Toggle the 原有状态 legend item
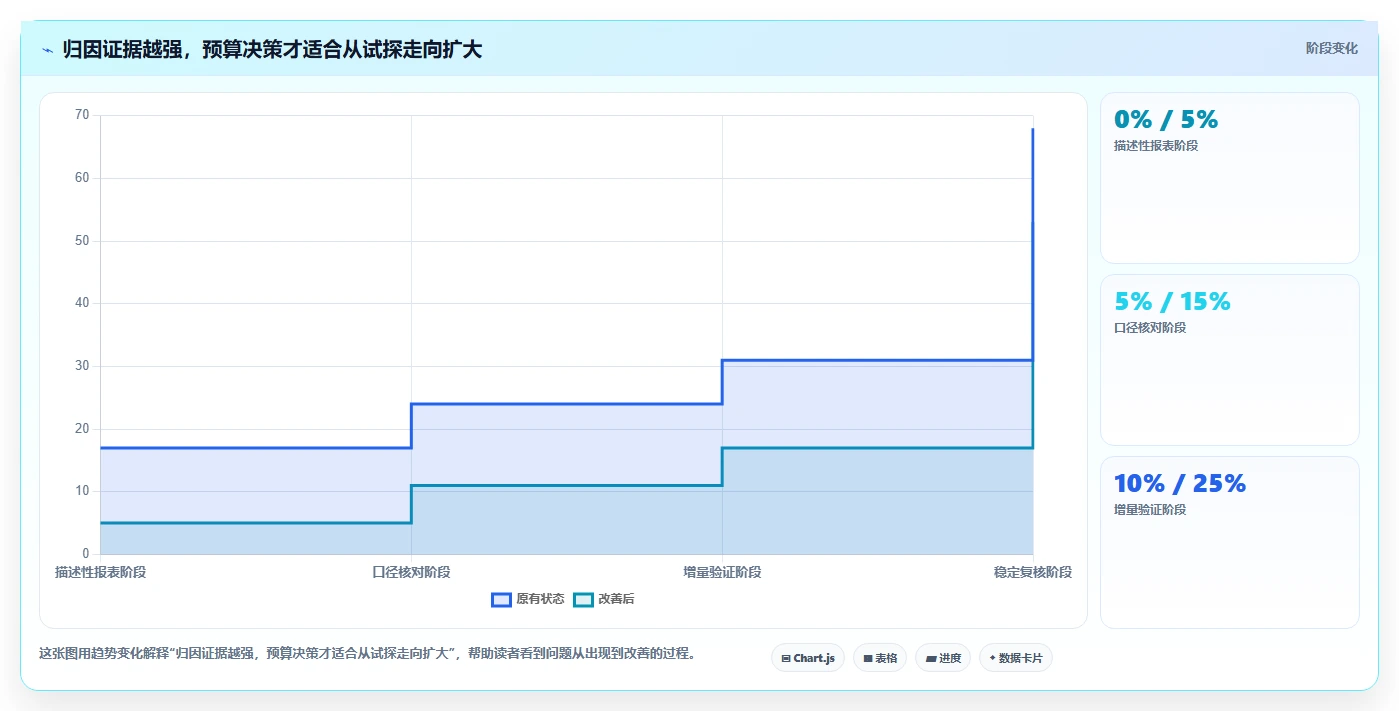Image resolution: width=1399 pixels, height=711 pixels. [x=528, y=599]
